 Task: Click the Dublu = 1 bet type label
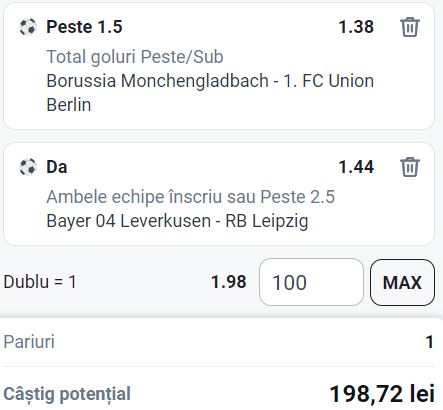tap(40, 282)
